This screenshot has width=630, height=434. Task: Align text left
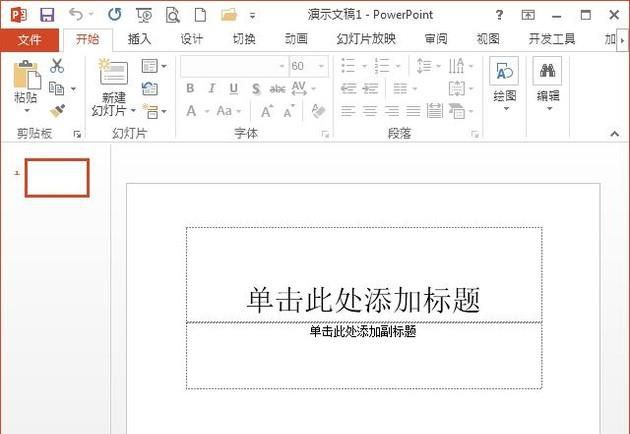pyautogui.click(x=348, y=111)
